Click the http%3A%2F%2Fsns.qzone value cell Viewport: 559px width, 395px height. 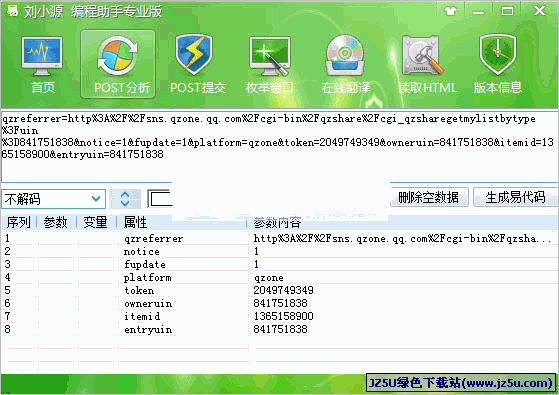403,238
